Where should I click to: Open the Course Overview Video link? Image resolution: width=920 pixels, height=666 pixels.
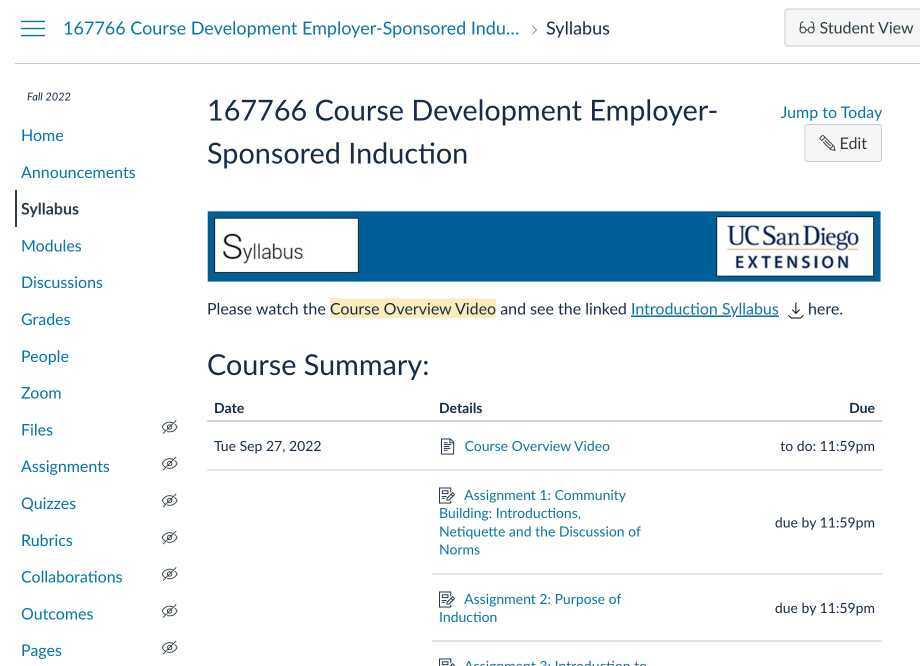point(537,446)
